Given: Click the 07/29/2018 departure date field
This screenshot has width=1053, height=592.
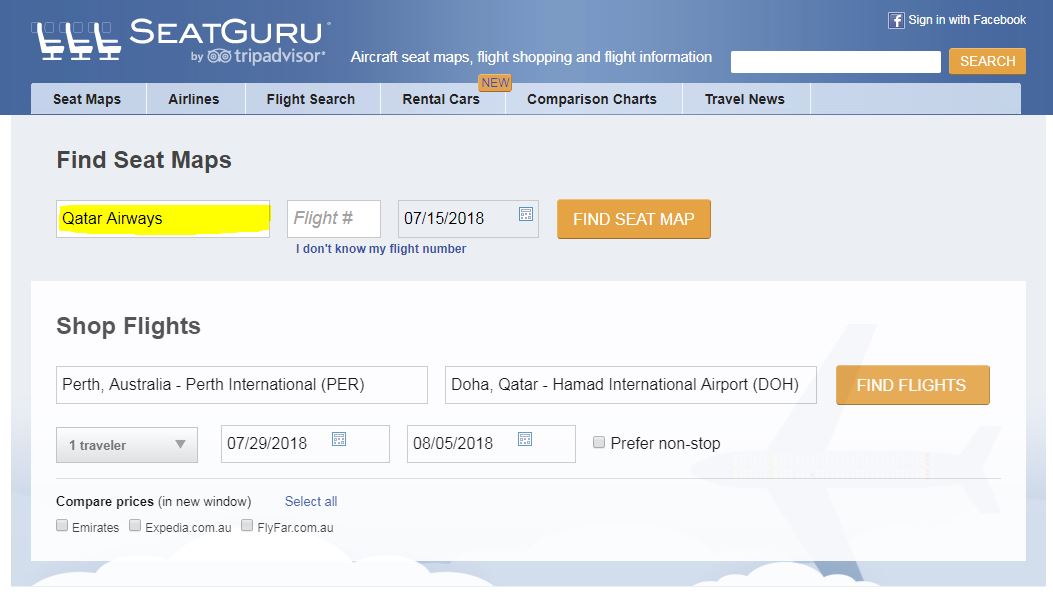Looking at the screenshot, I should [x=306, y=444].
